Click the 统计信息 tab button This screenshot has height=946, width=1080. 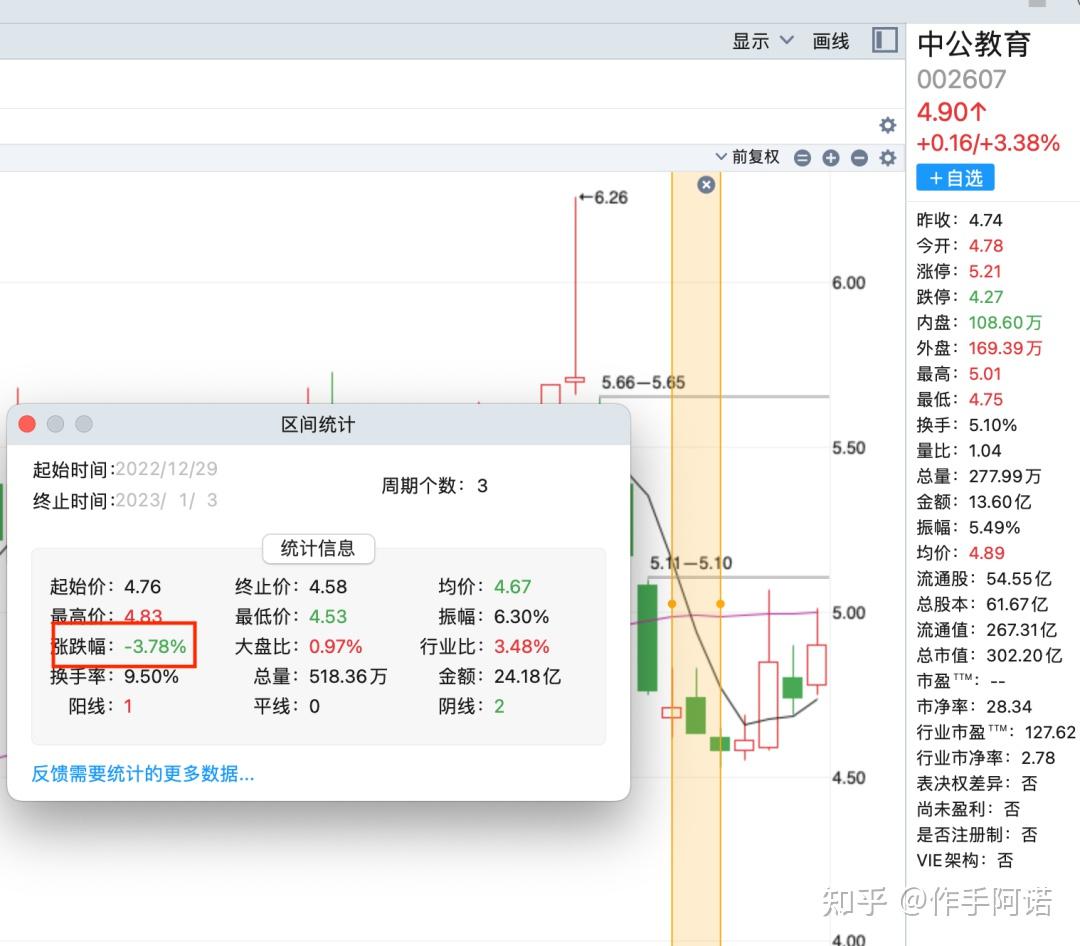coord(318,548)
